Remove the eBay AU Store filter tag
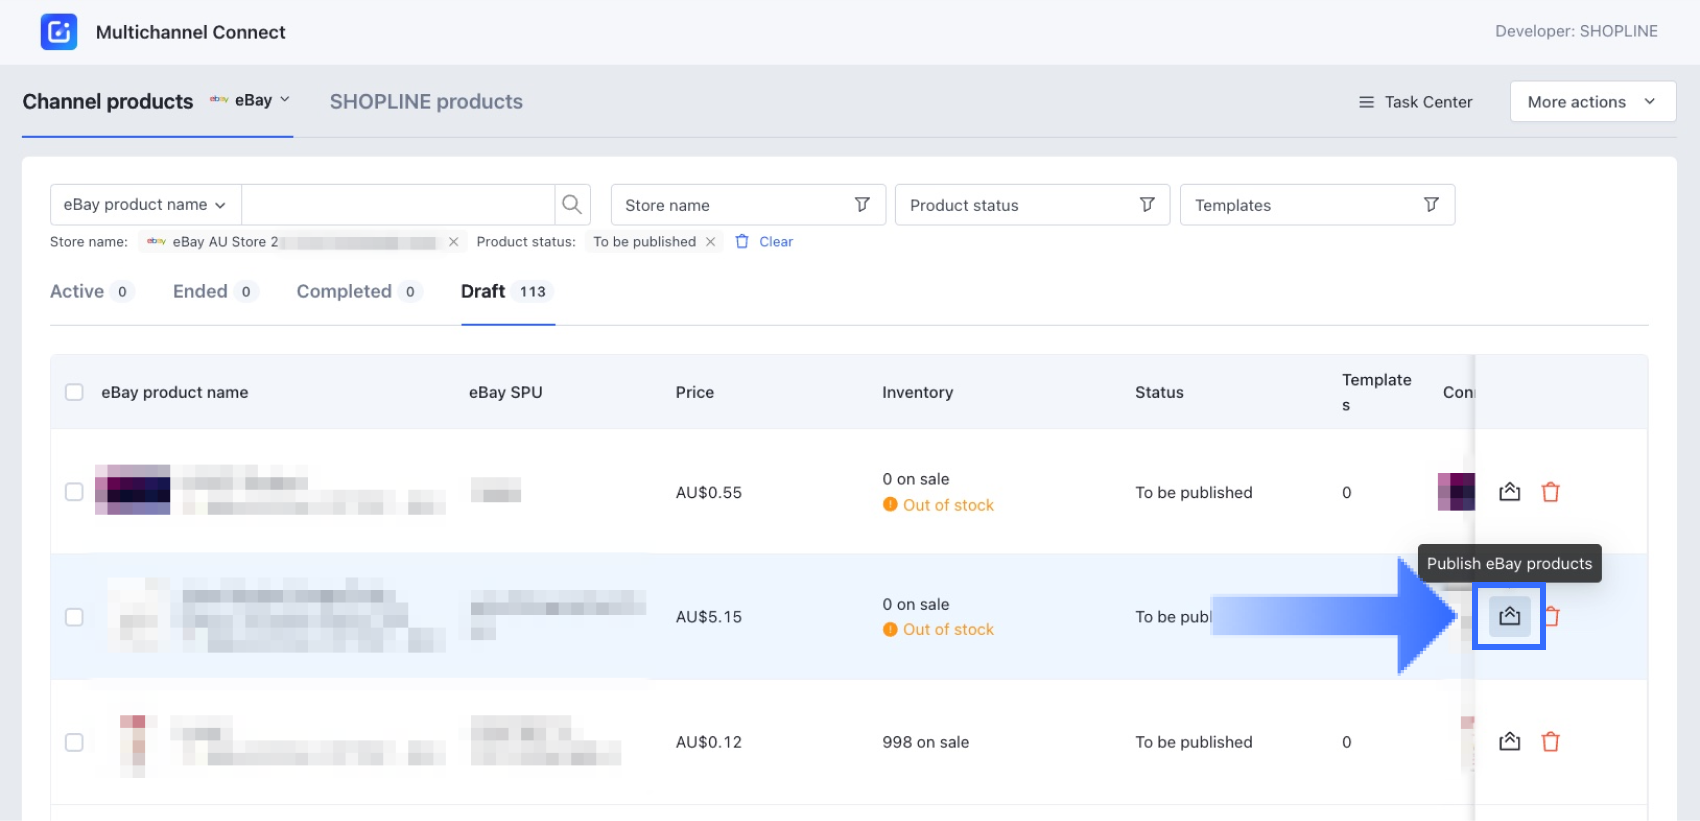The width and height of the screenshot is (1700, 821). tap(454, 242)
